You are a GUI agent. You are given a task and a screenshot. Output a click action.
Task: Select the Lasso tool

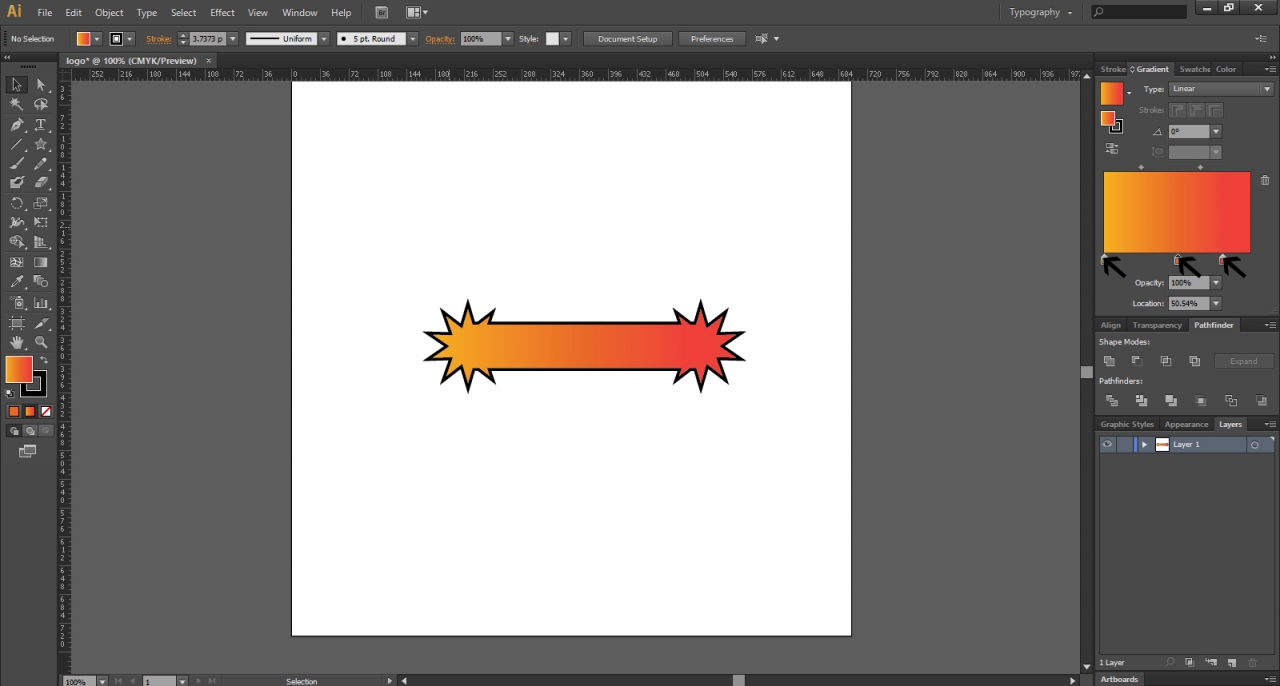coord(41,105)
